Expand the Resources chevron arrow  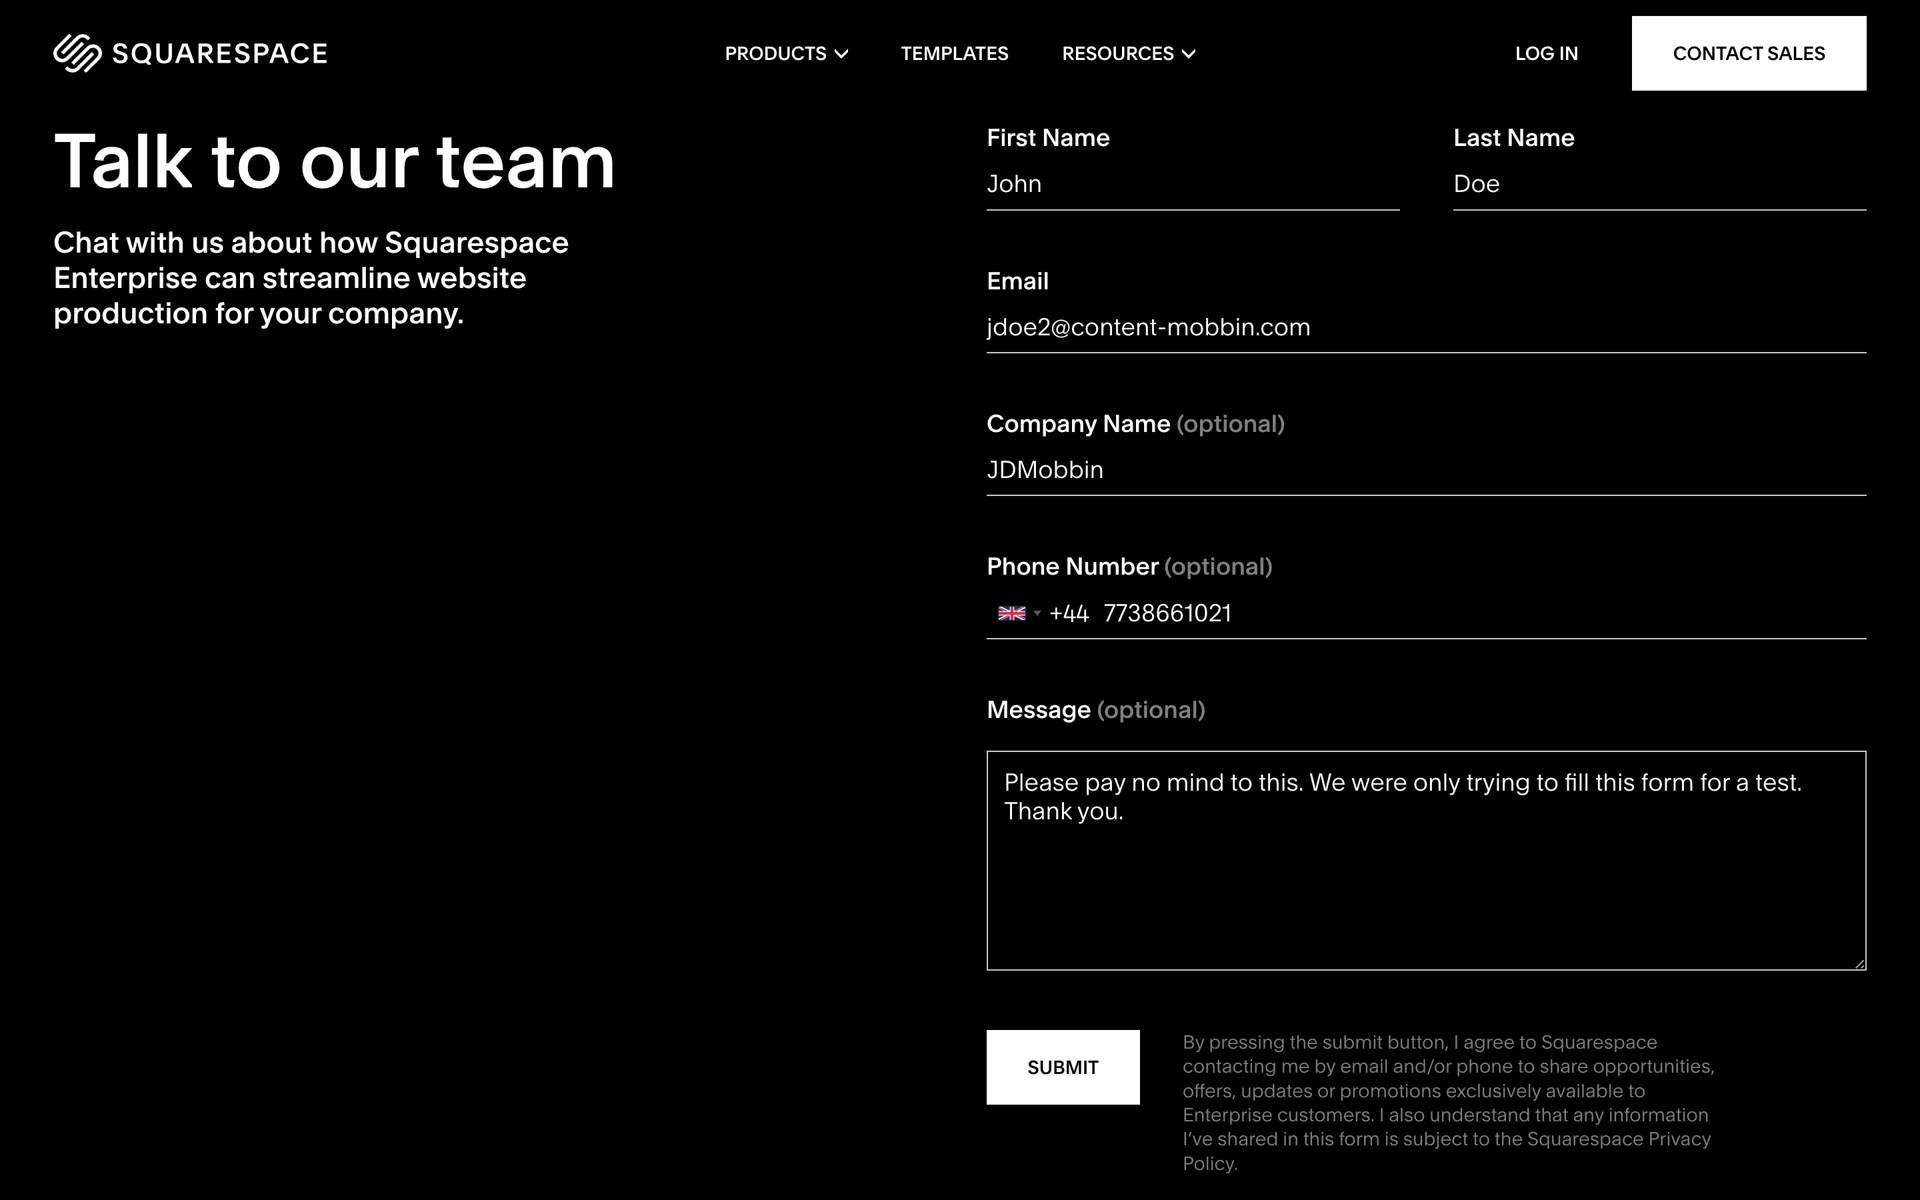1188,54
